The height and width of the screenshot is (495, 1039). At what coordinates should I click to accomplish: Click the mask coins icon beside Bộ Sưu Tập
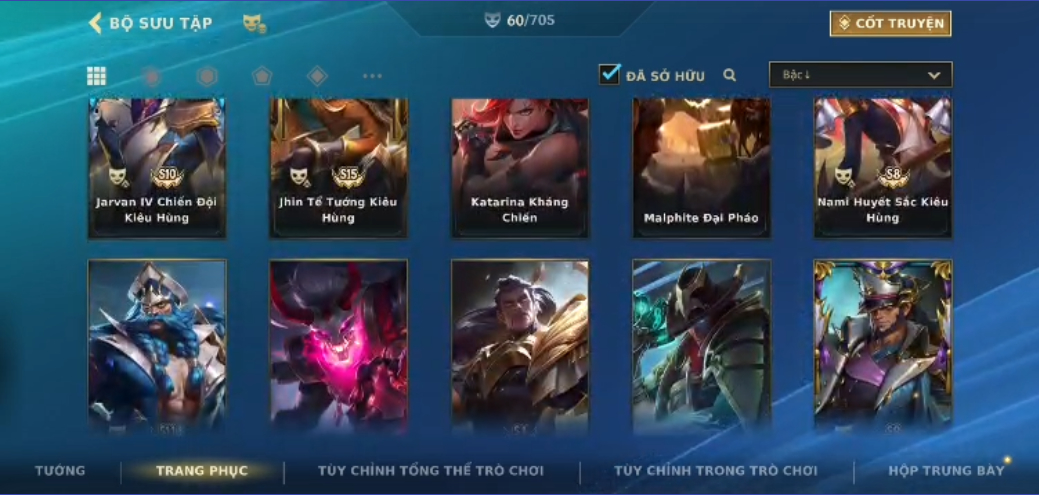(x=254, y=24)
